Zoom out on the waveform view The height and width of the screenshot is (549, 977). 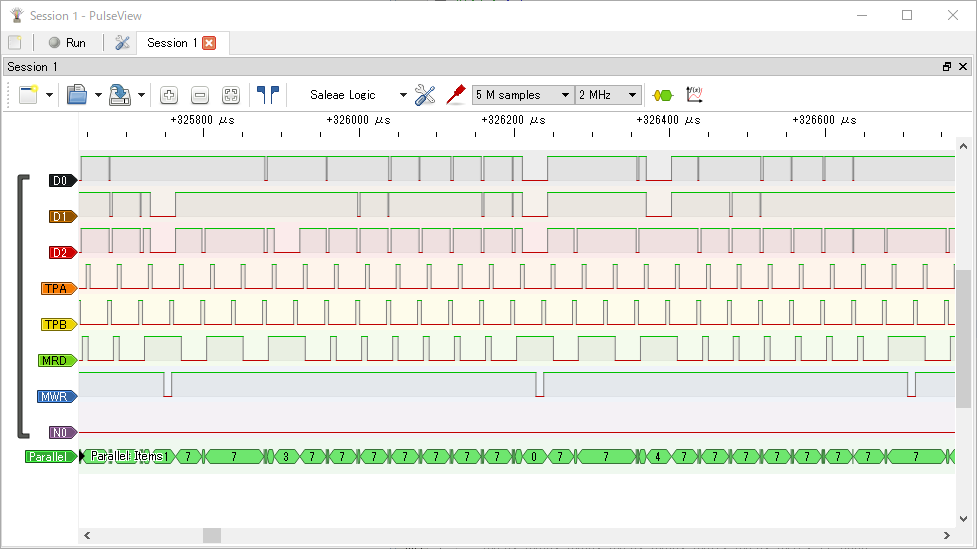coord(200,95)
